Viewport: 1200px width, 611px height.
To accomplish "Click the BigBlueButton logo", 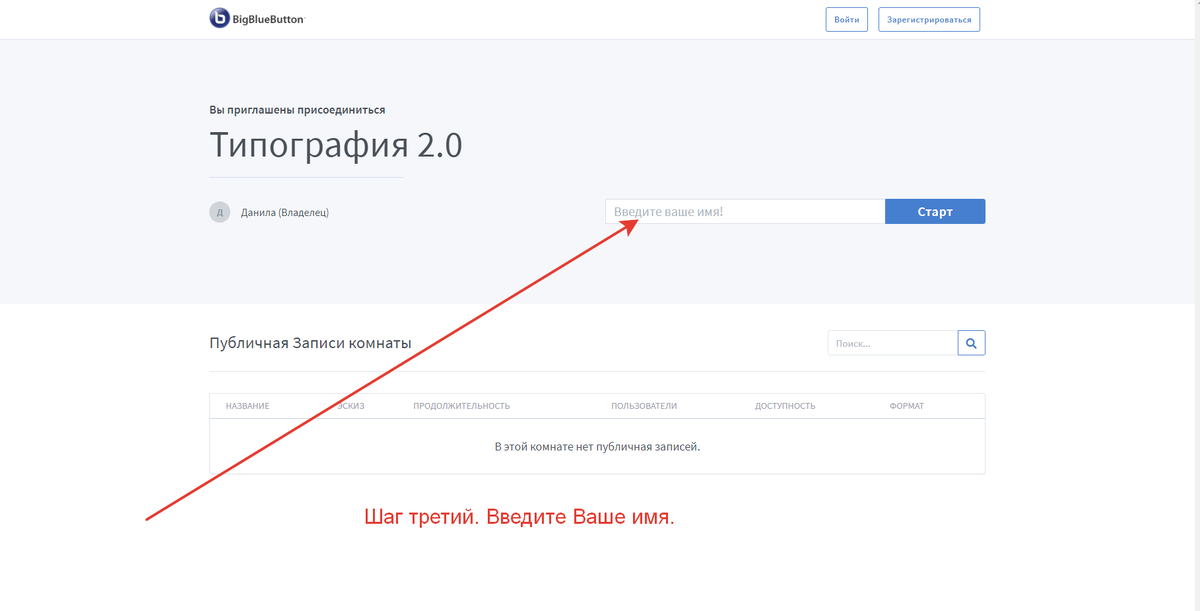I will pos(257,19).
